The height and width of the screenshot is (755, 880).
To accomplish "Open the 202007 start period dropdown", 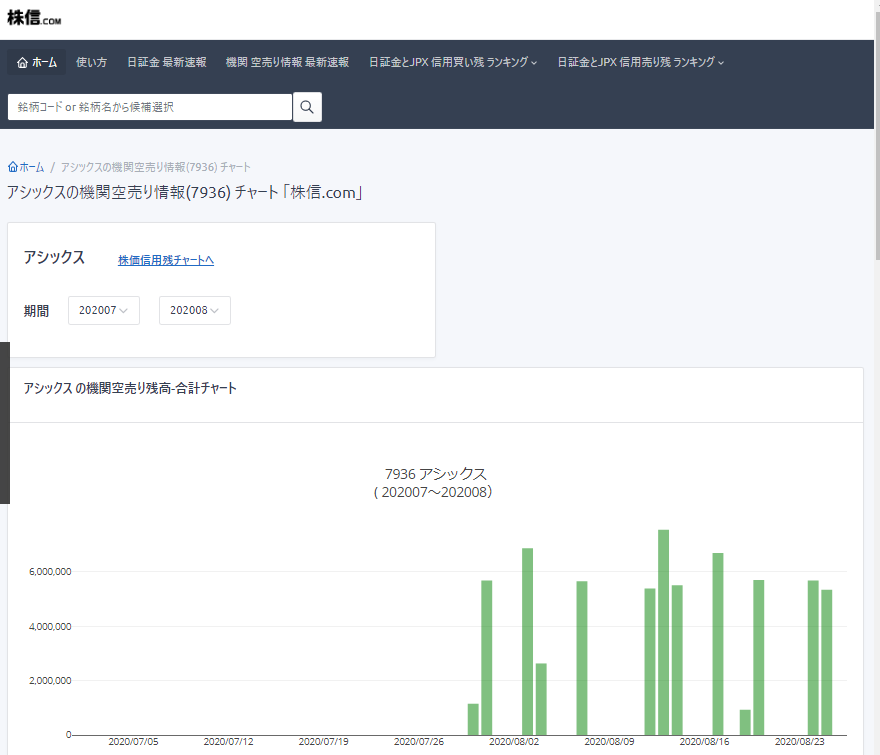I will coord(103,311).
